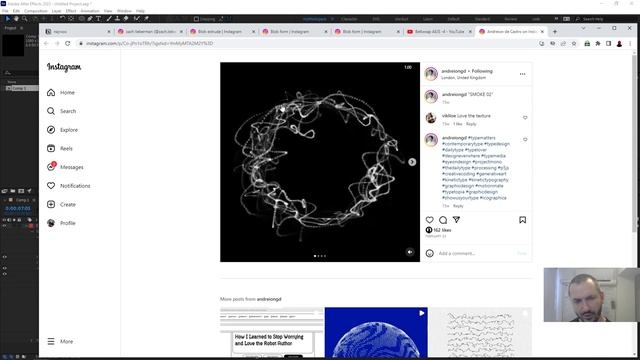
Task: Open the After Effects Project panel menu
Action: pos(22,28)
